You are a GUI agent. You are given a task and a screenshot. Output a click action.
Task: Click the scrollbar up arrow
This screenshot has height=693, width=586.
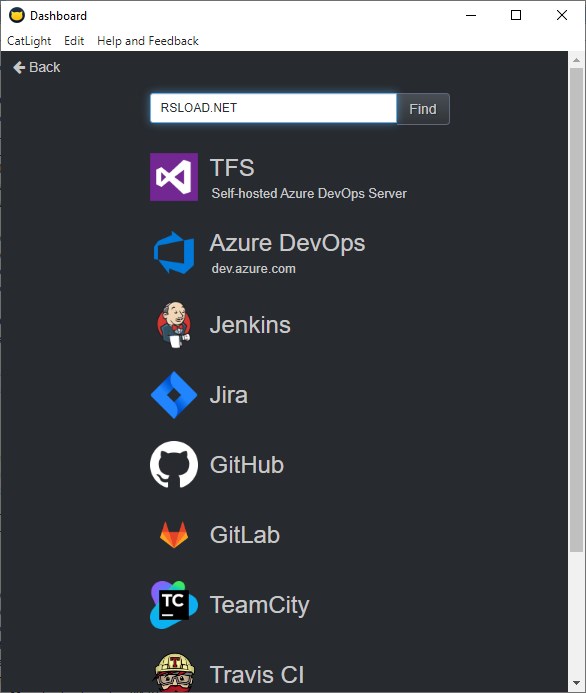pos(576,60)
